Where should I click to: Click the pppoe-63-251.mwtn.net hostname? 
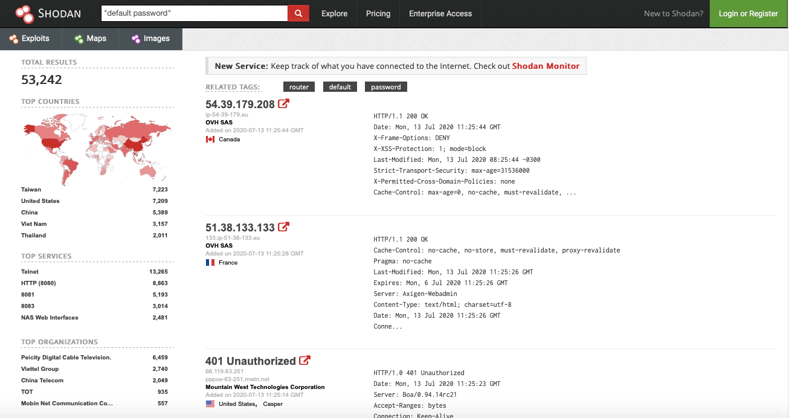(x=238, y=379)
